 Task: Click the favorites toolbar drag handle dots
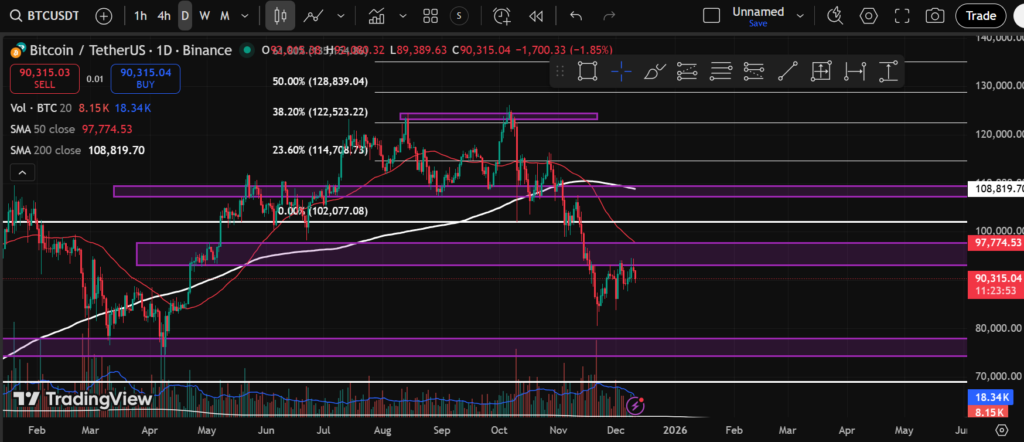pos(562,71)
